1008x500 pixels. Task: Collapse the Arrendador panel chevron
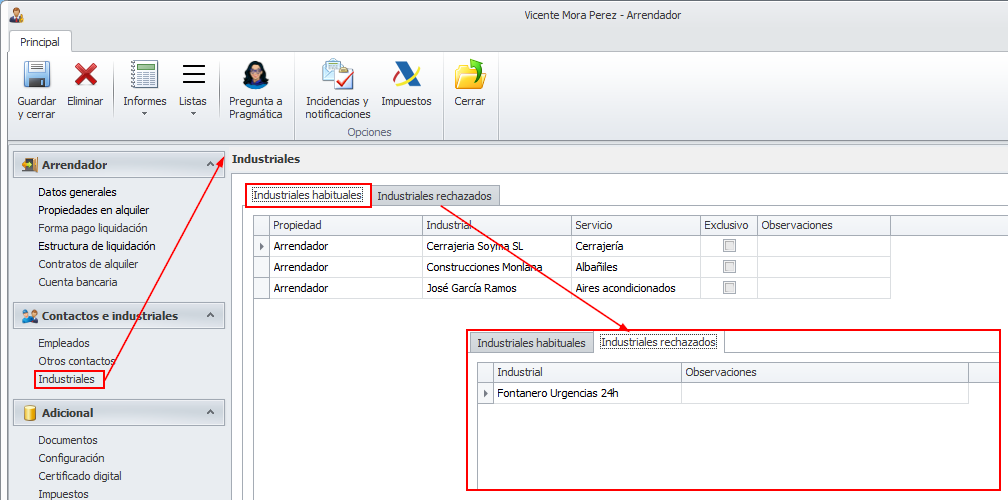click(210, 165)
